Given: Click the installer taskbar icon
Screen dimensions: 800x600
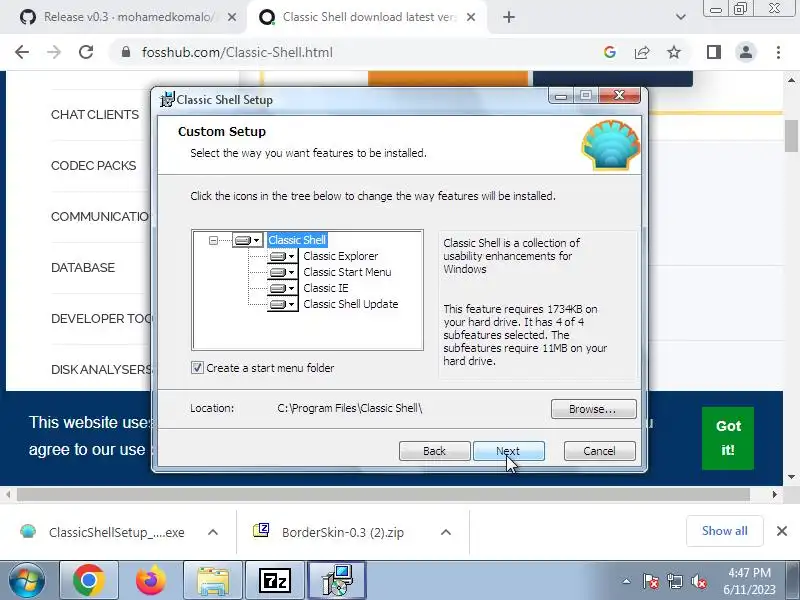Looking at the screenshot, I should (x=337, y=581).
